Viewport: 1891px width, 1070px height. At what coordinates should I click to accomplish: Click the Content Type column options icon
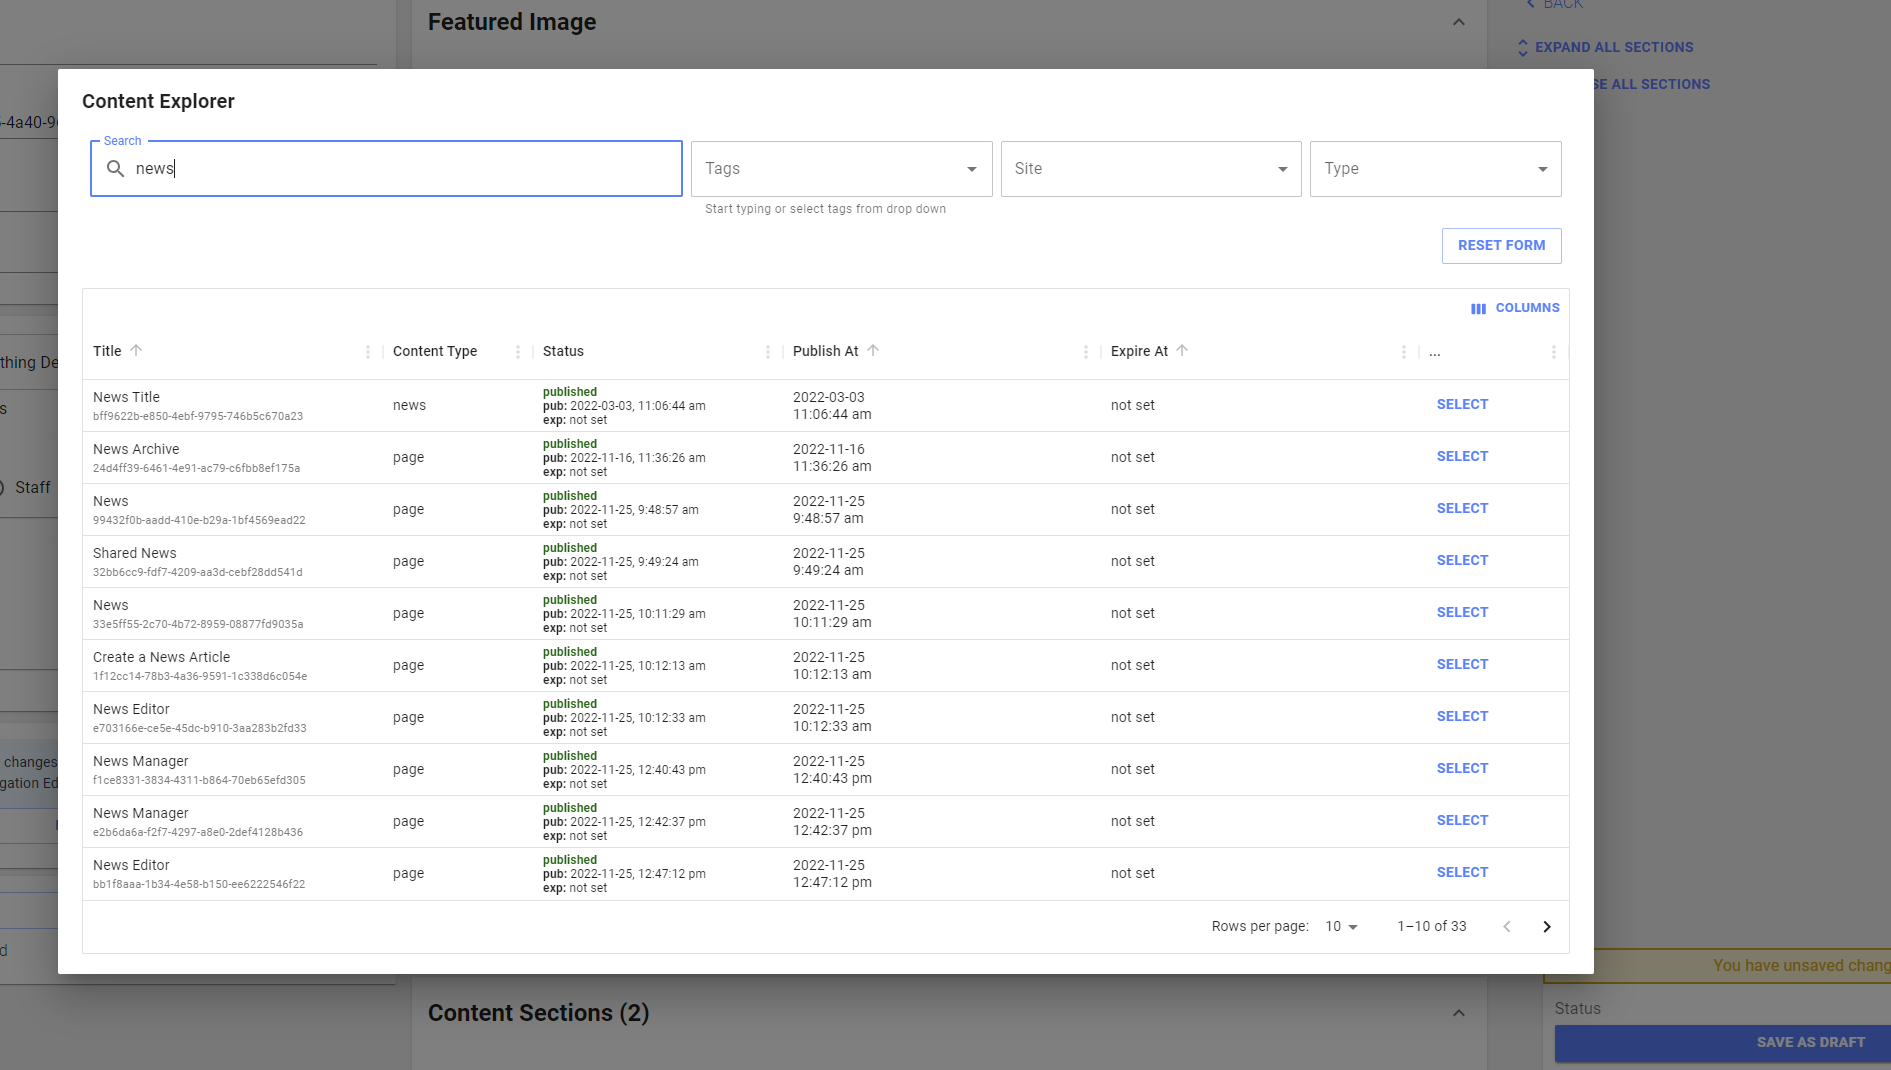click(x=518, y=352)
